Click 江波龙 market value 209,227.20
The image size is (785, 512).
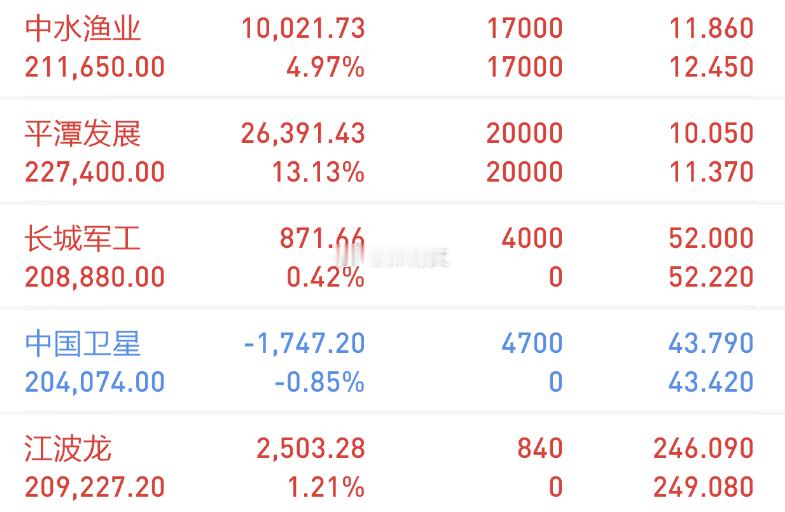[x=95, y=487]
